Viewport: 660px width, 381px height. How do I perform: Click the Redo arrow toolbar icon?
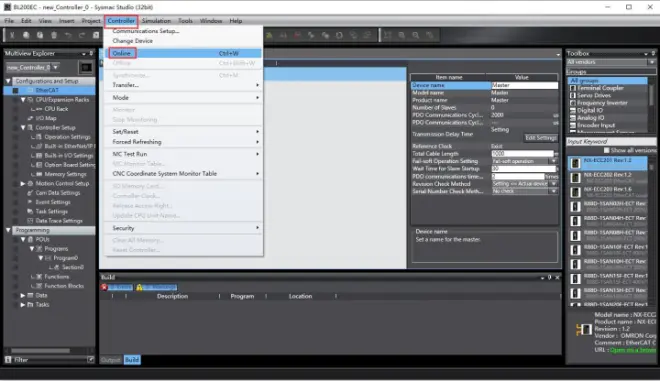point(82,35)
